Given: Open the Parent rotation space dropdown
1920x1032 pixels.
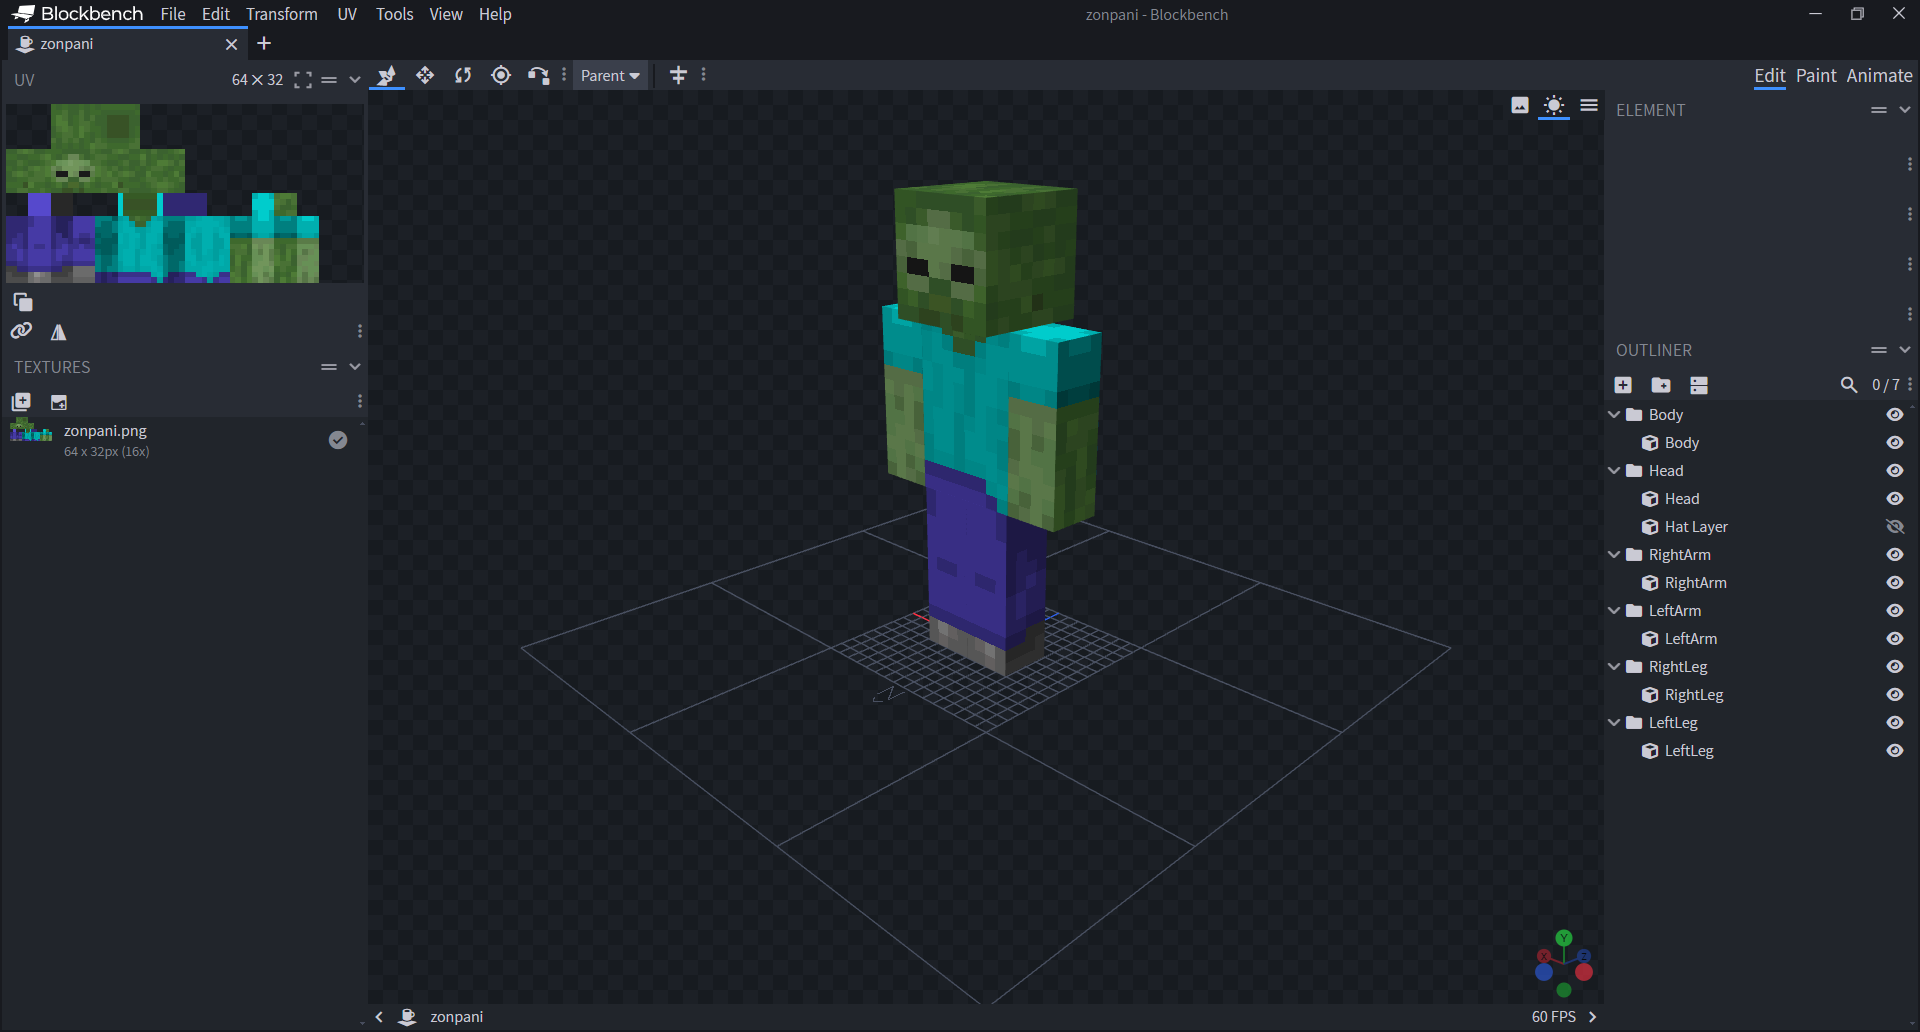Looking at the screenshot, I should [x=610, y=75].
